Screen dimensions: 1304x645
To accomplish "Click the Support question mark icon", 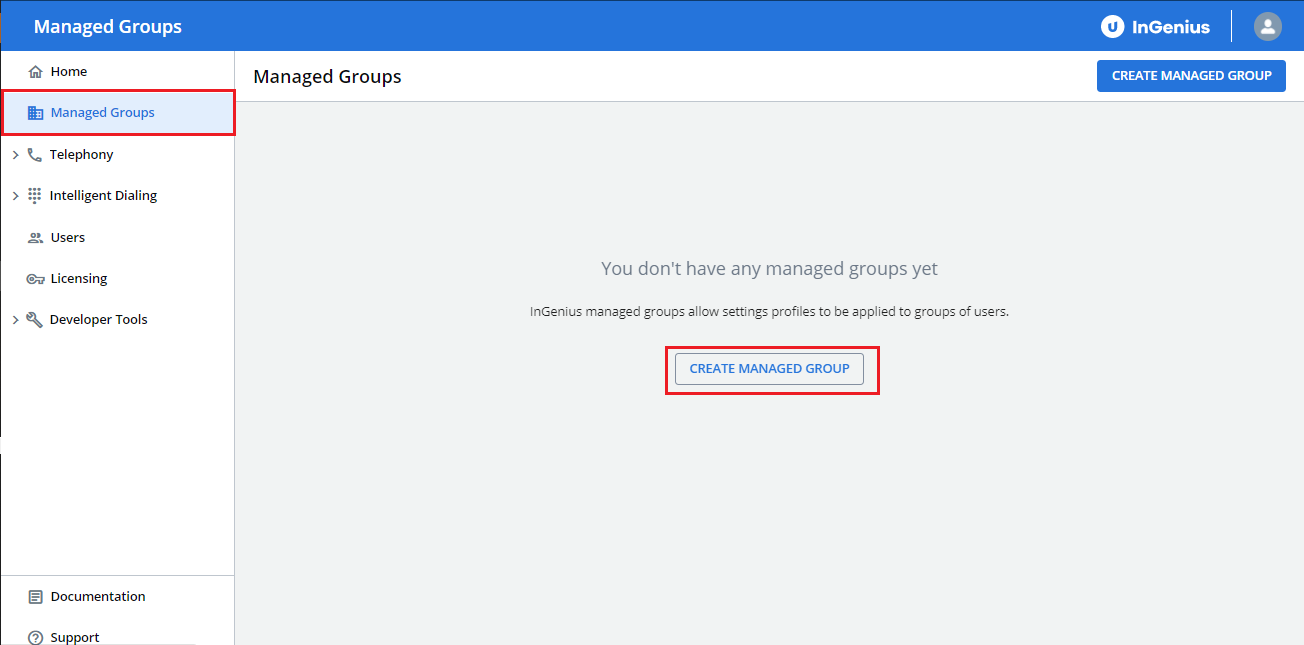I will click(36, 637).
